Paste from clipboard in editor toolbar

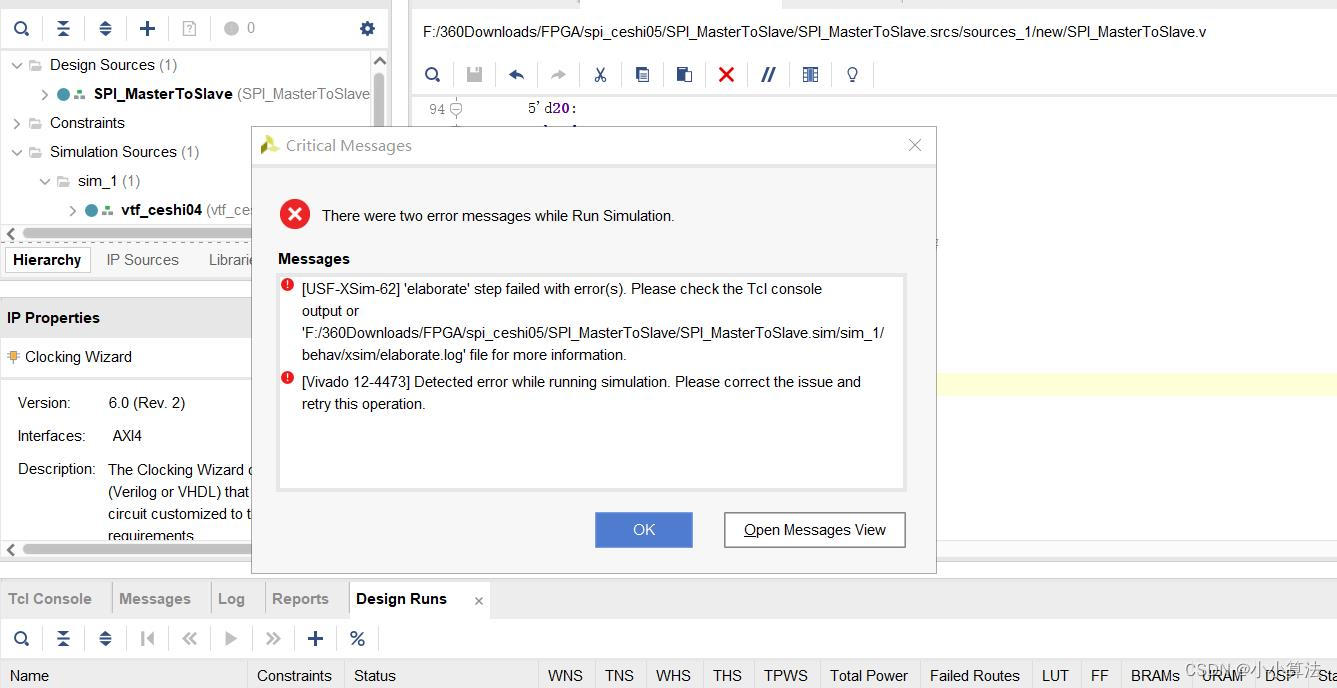[684, 74]
